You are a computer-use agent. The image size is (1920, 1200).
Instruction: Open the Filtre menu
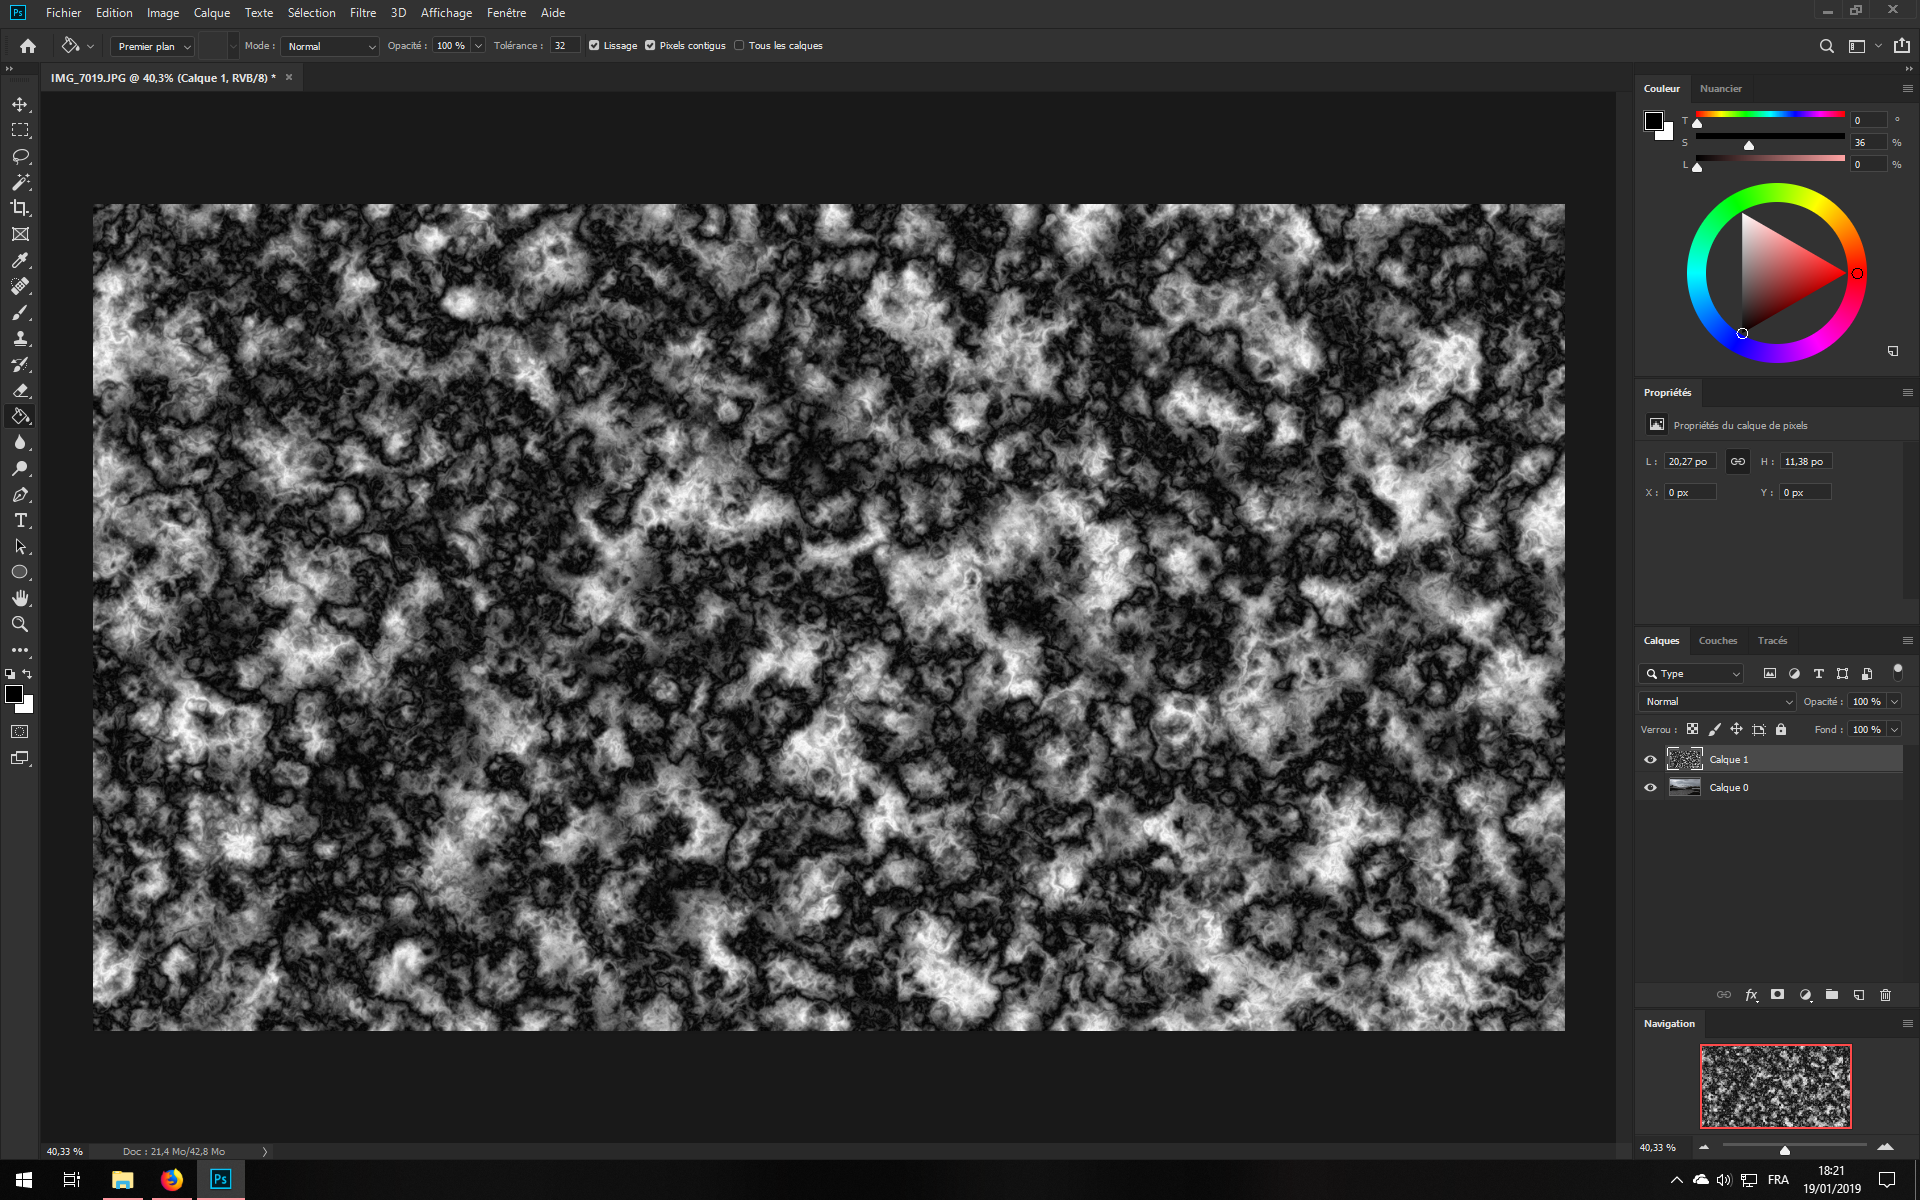pos(362,13)
